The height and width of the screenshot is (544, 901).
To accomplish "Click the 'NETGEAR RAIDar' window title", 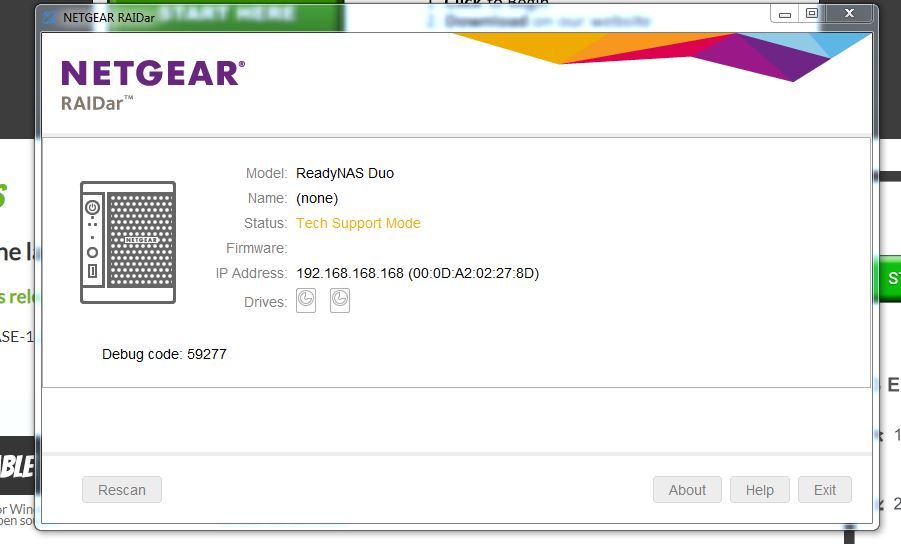I will coord(109,18).
